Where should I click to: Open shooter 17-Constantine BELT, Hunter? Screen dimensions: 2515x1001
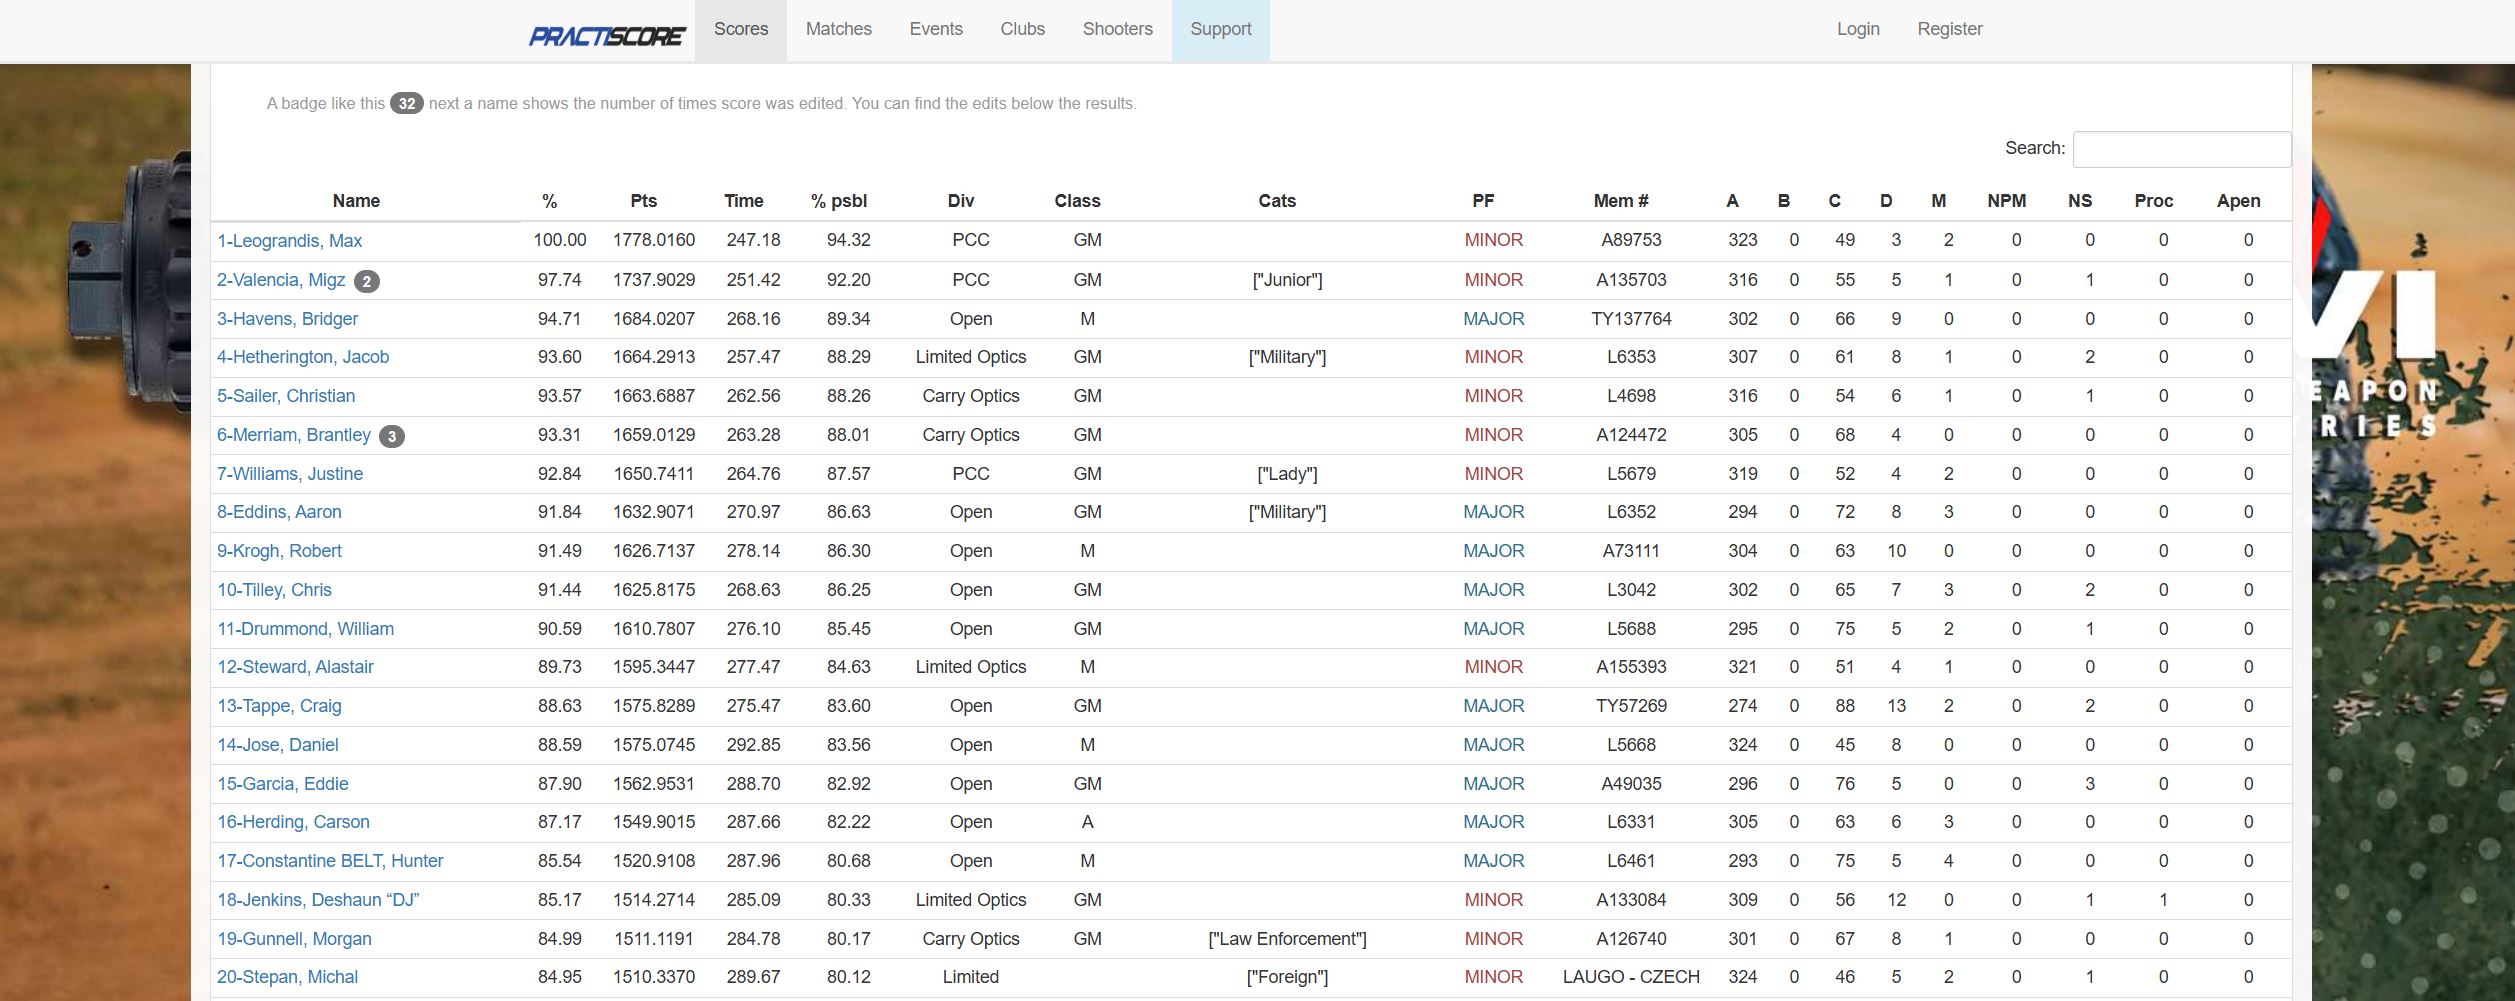(x=330, y=861)
